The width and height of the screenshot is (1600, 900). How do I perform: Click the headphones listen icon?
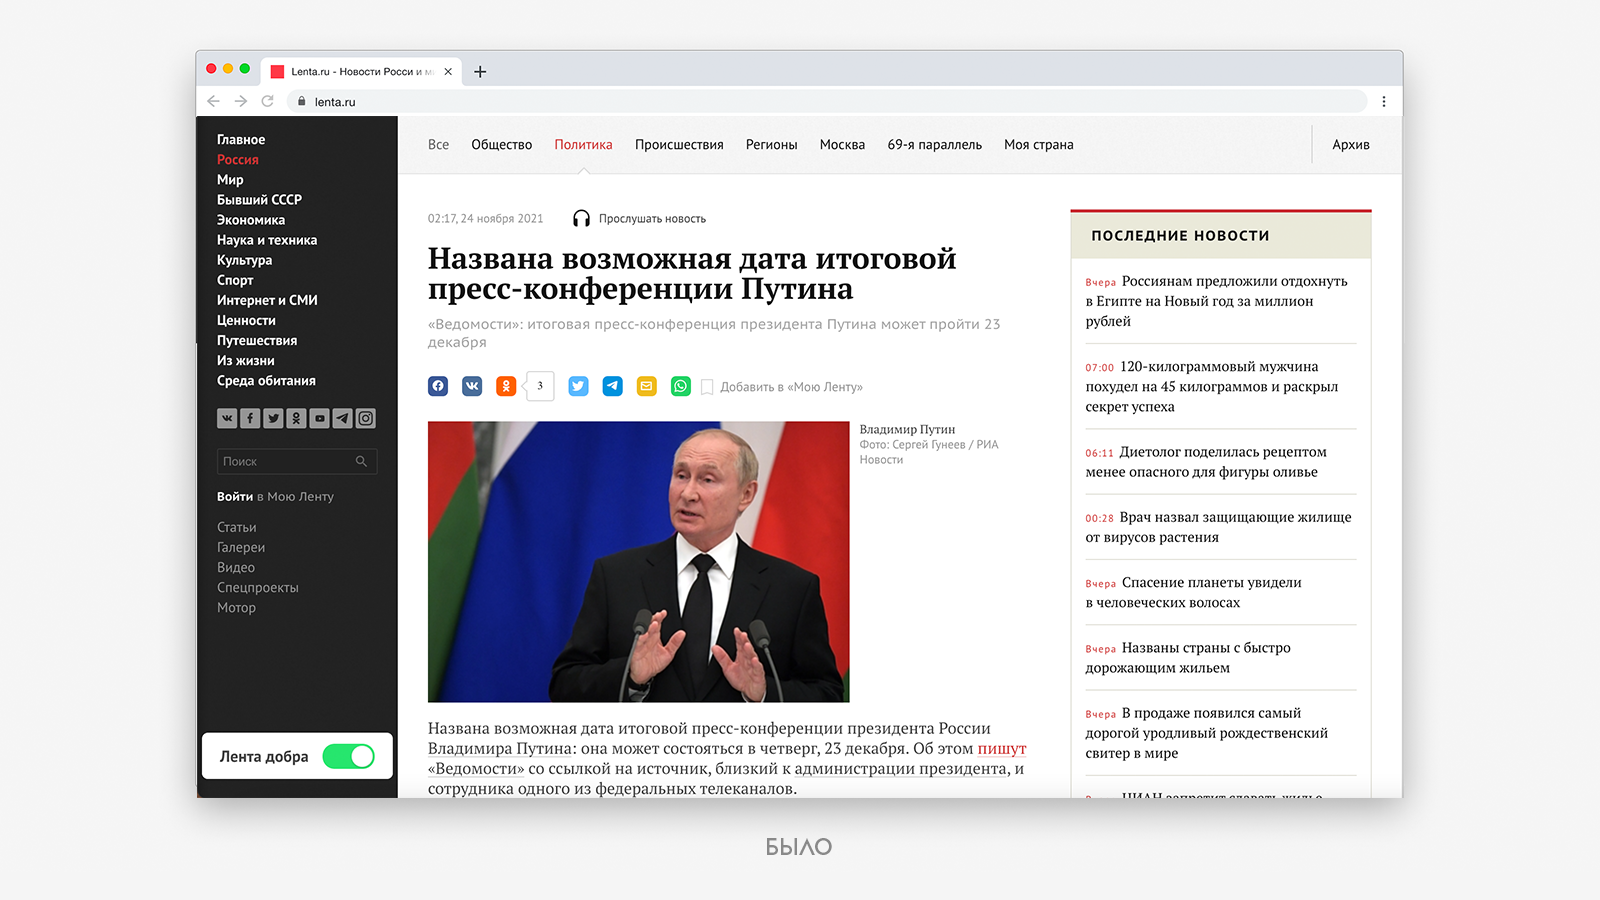click(x=581, y=218)
